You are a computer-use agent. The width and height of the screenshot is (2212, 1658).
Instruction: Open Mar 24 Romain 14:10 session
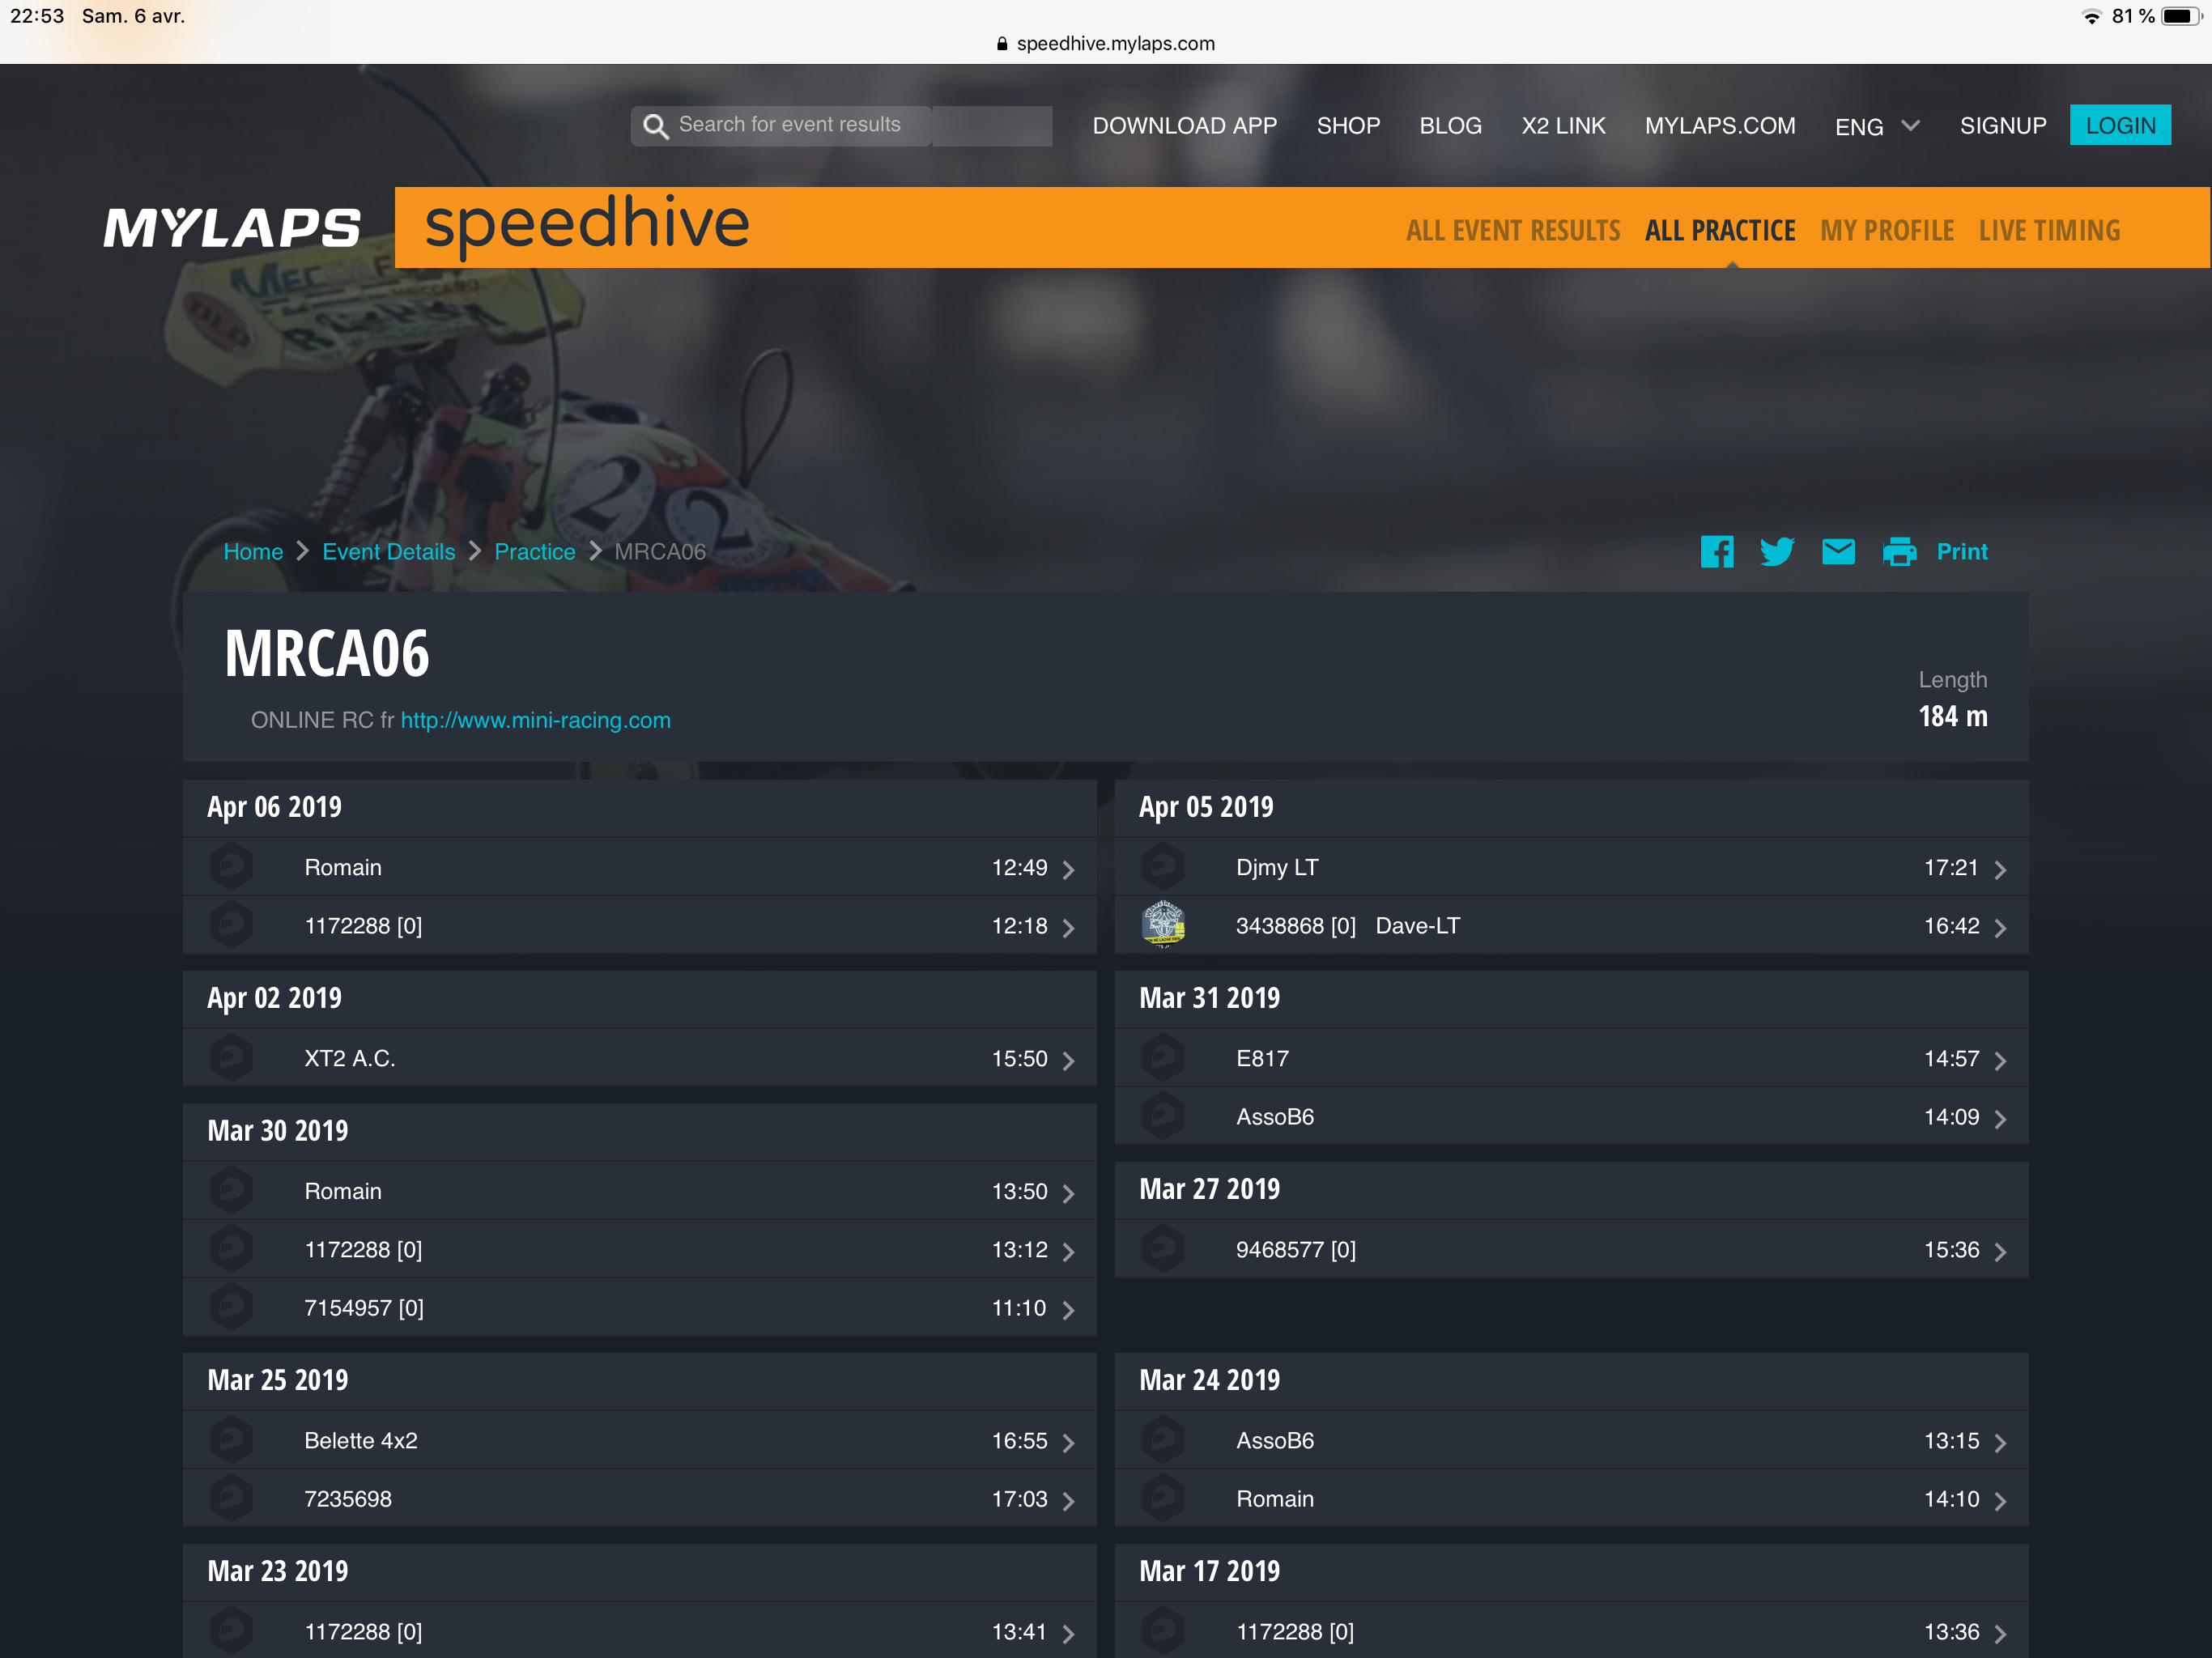(x=1571, y=1497)
